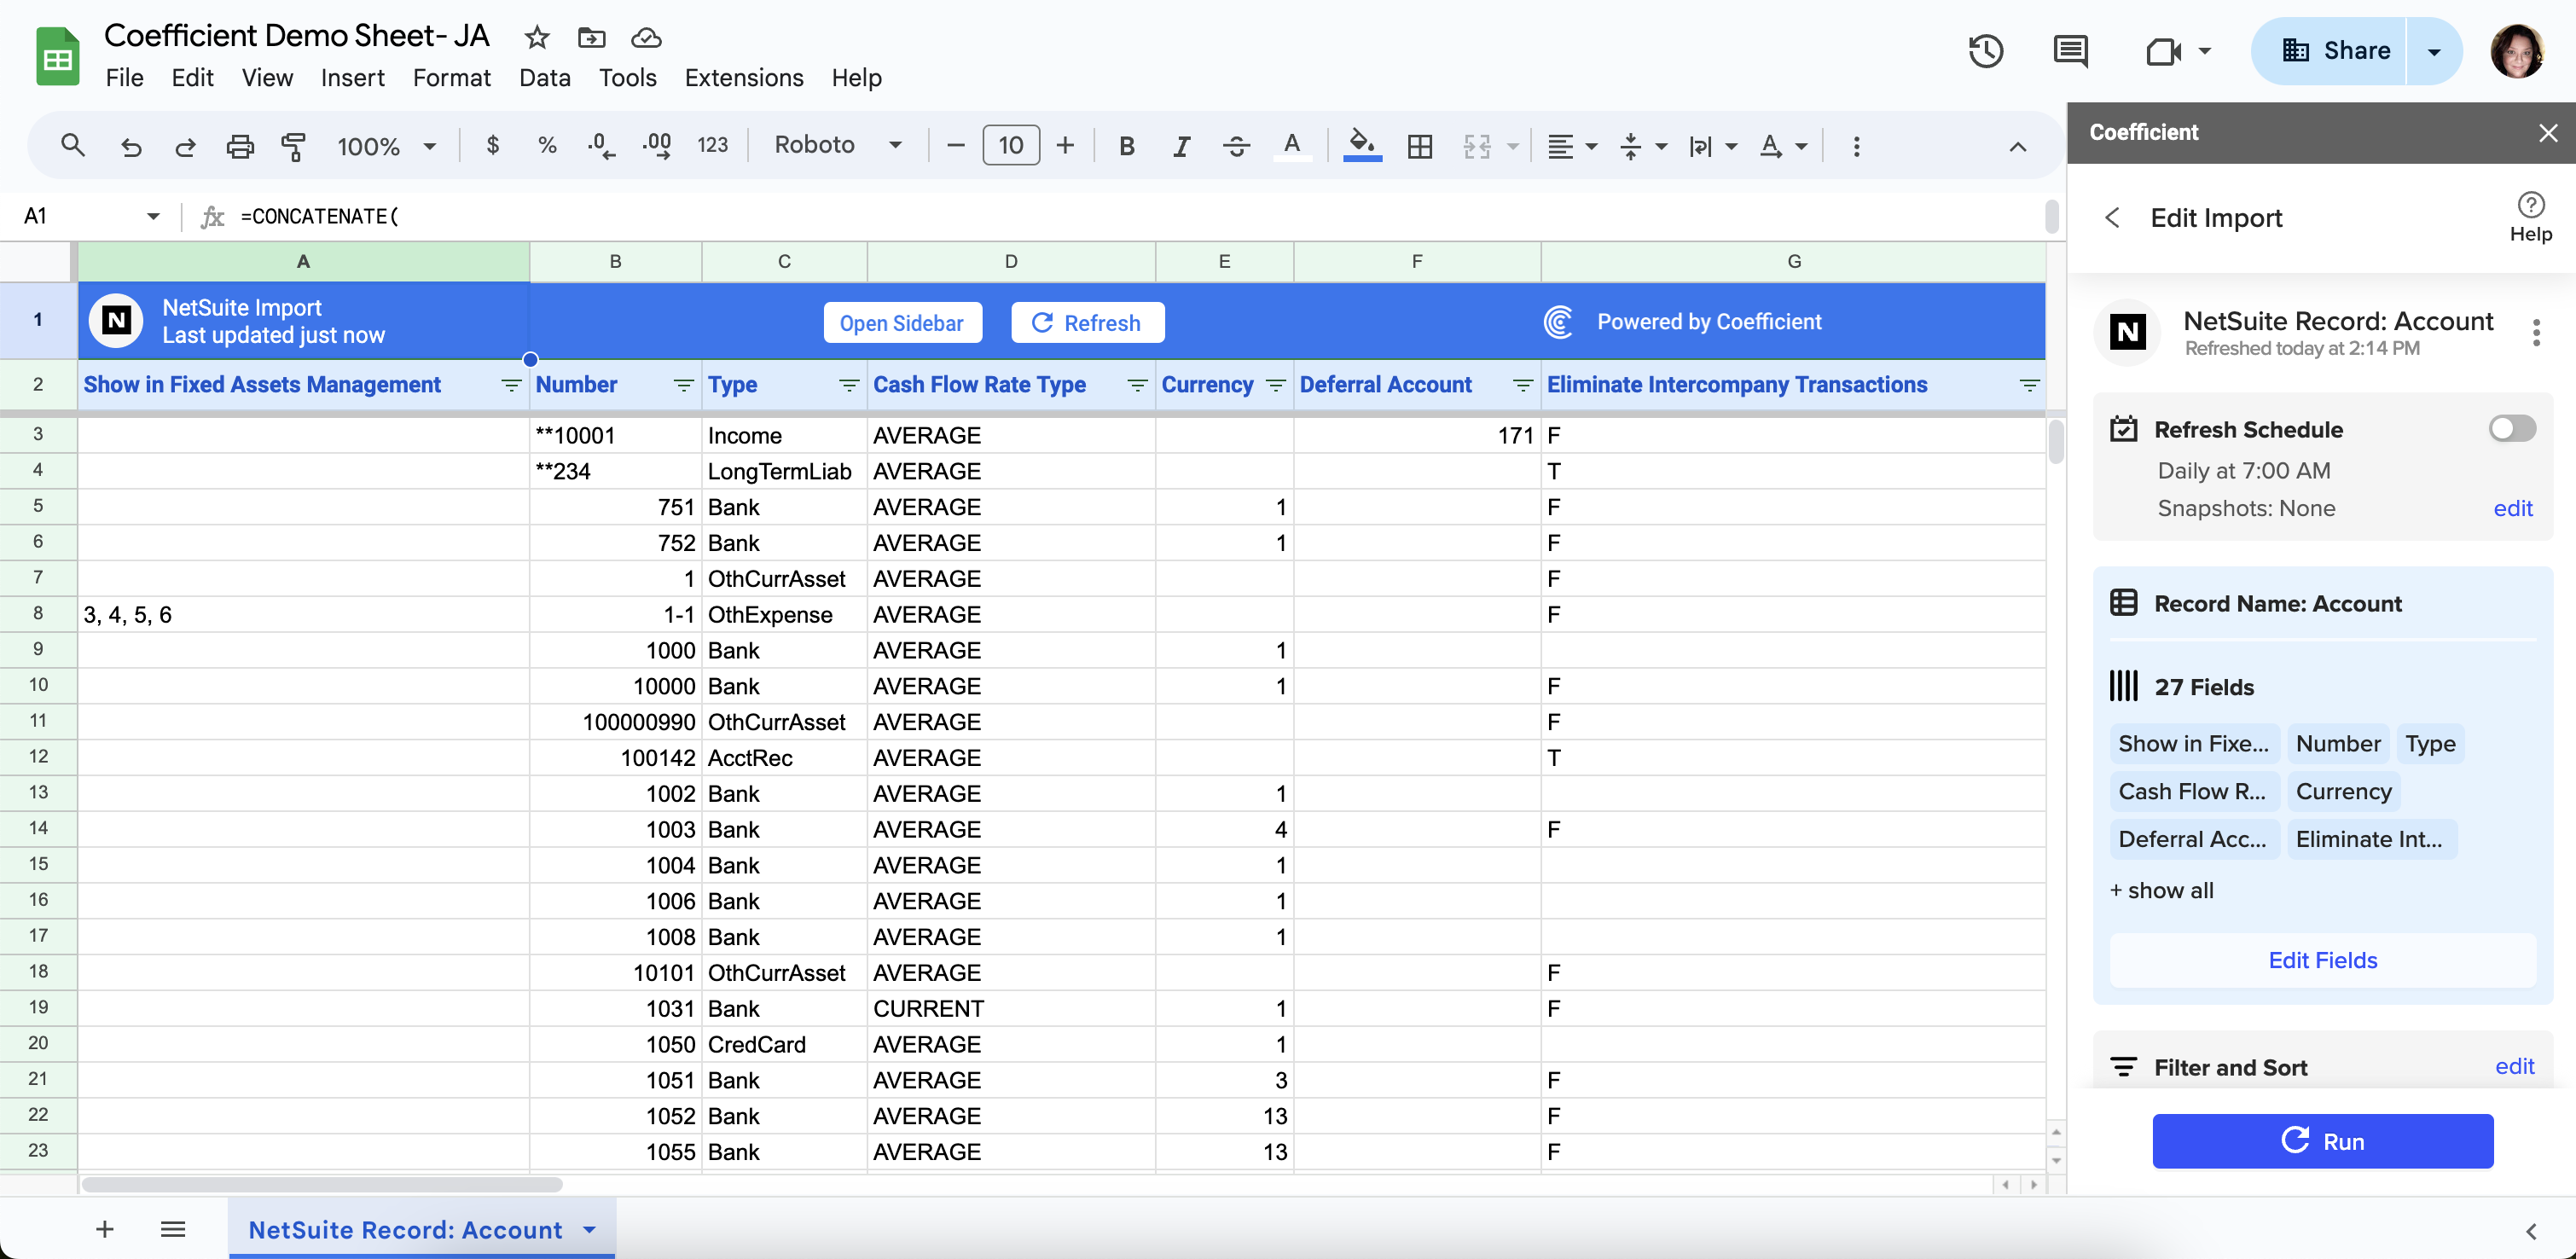
Task: Open vertical align dropdown
Action: click(1642, 146)
